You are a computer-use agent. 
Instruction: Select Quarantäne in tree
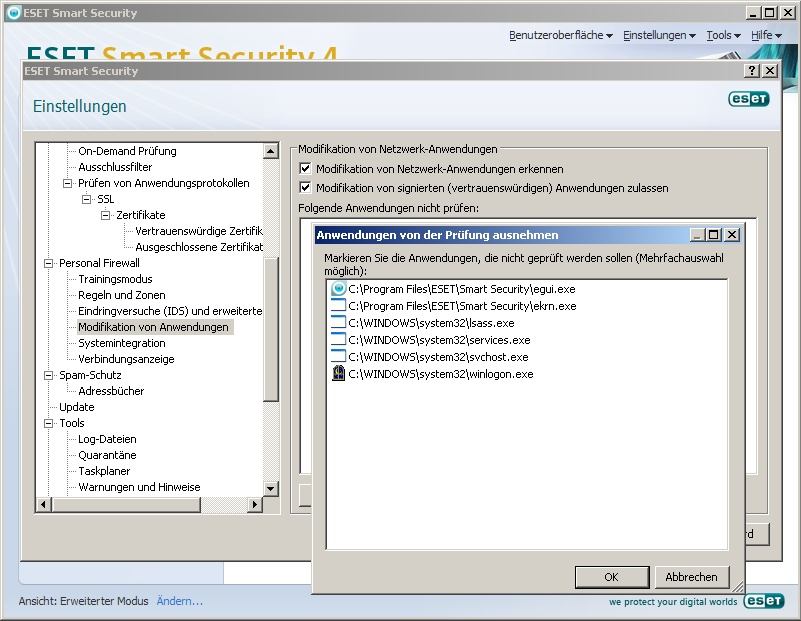coord(107,455)
